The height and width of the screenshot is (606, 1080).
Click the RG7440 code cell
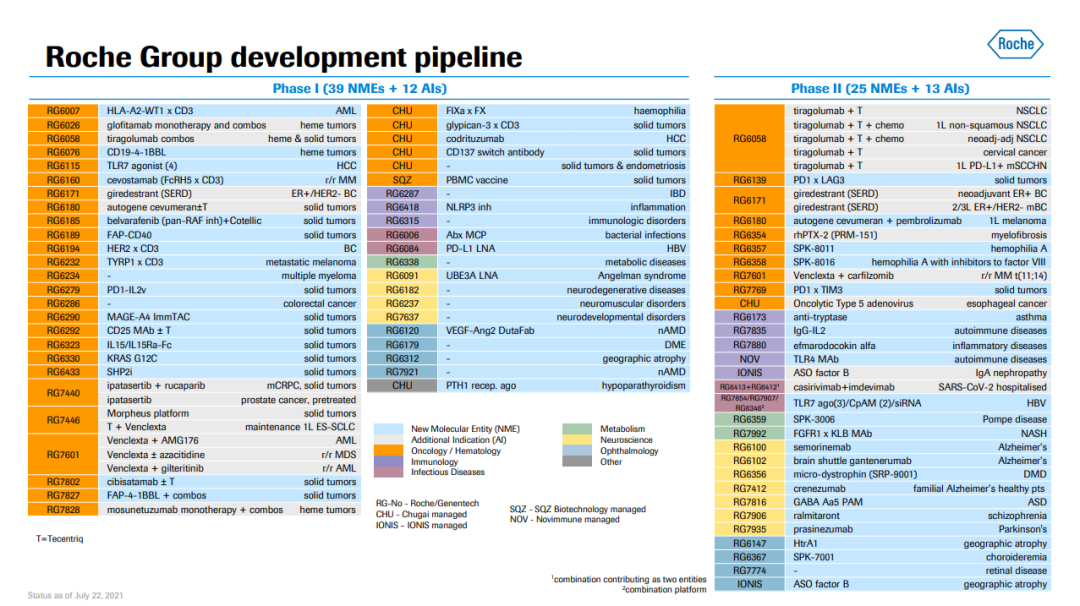[x=63, y=393]
